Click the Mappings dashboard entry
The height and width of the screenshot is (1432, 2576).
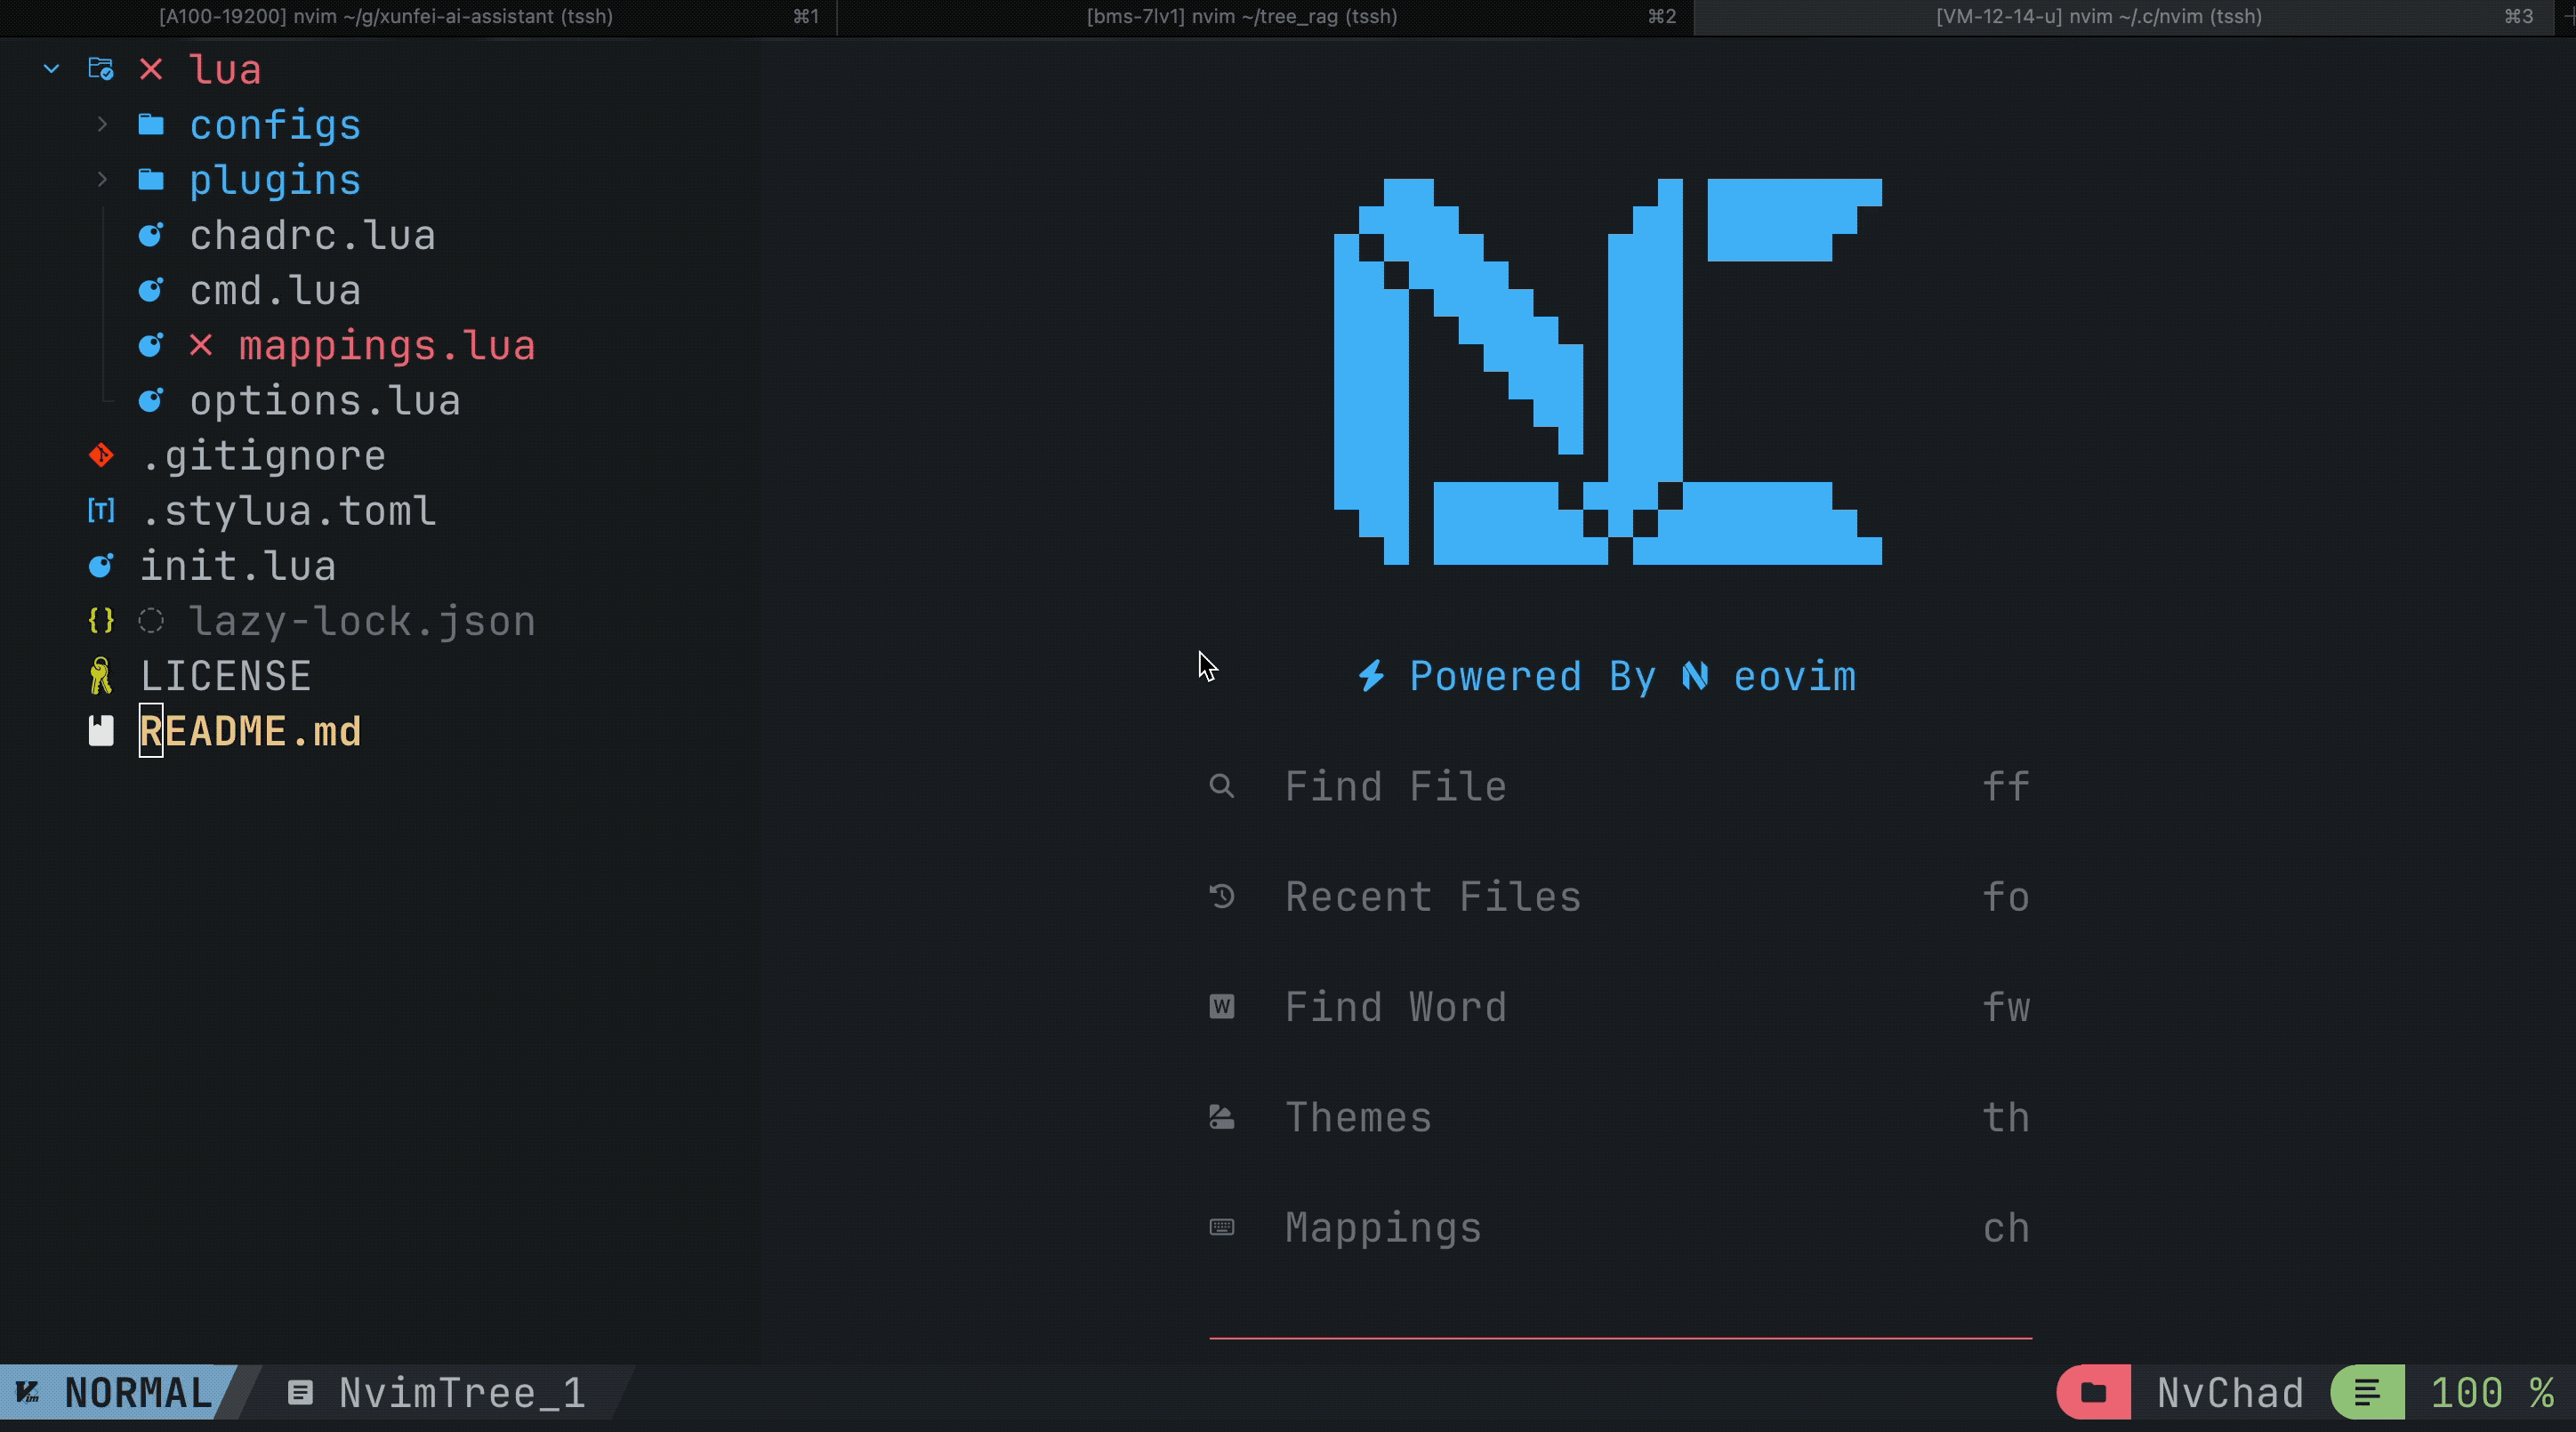1620,1228
